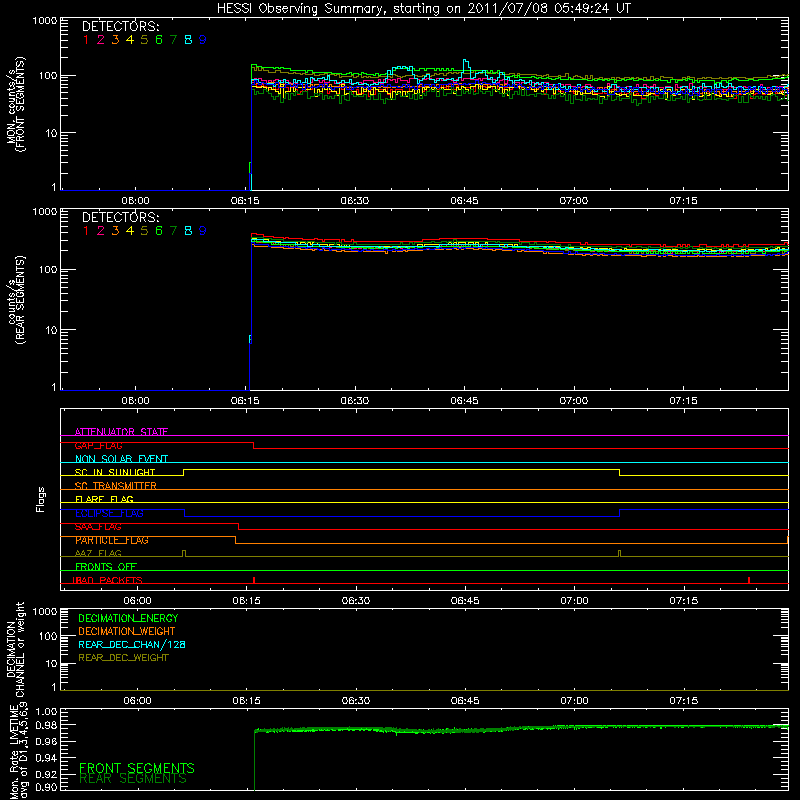Click the REAR SEGMENTS livetime legend label

coord(133,779)
